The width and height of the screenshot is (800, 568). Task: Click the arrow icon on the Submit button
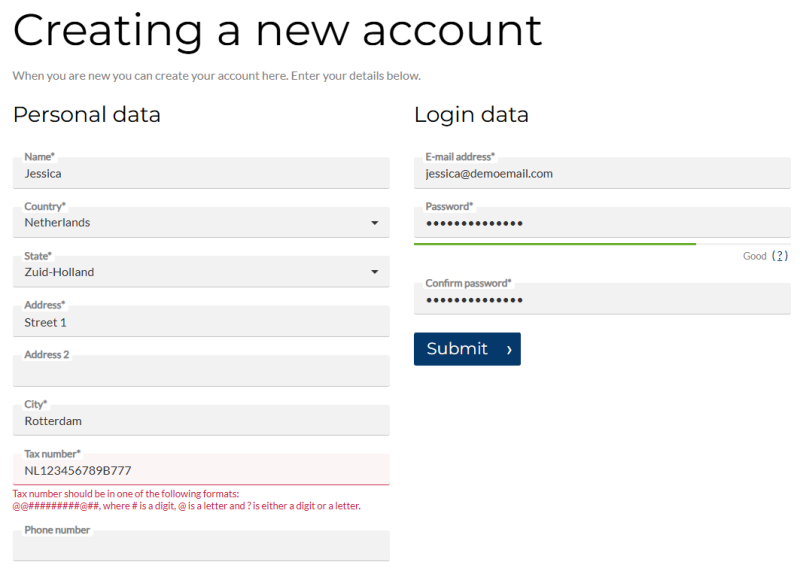point(508,349)
